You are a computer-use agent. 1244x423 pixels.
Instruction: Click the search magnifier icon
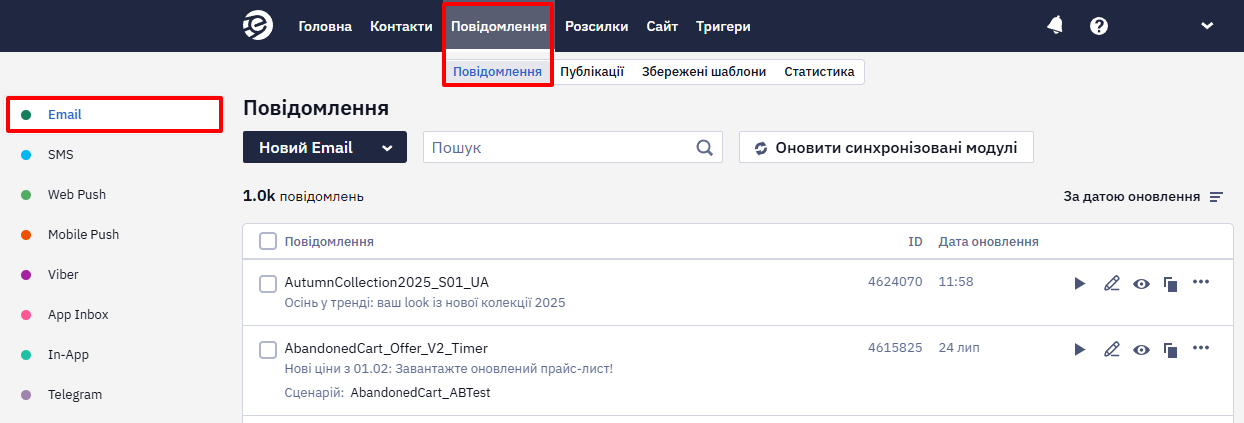point(705,148)
